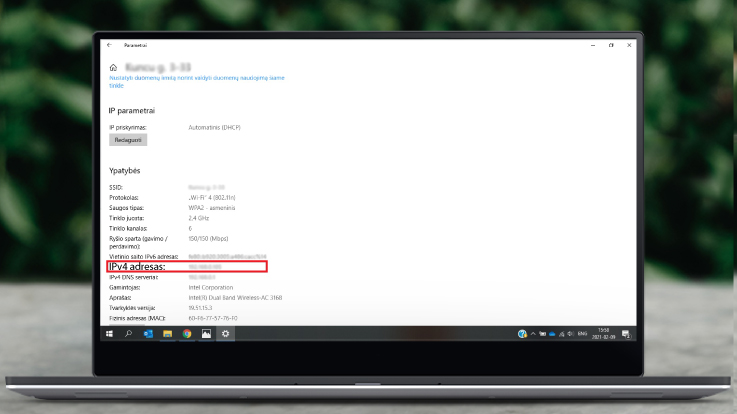Click the highlighted IPv4 adresas row

coord(187,267)
